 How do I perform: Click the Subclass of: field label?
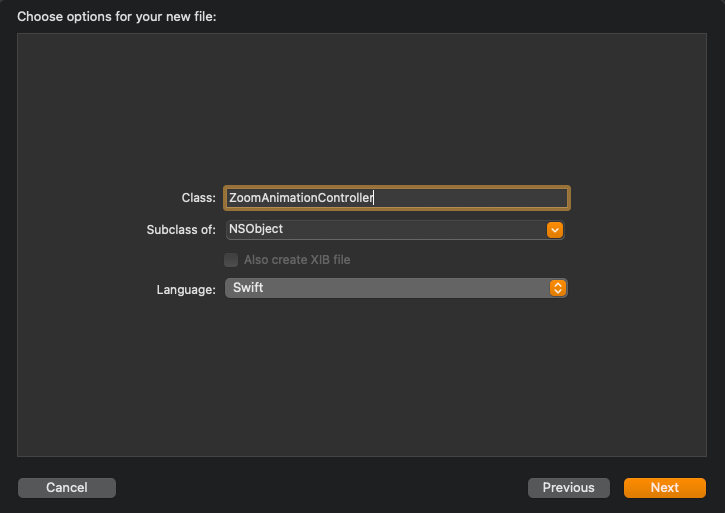[x=181, y=230]
